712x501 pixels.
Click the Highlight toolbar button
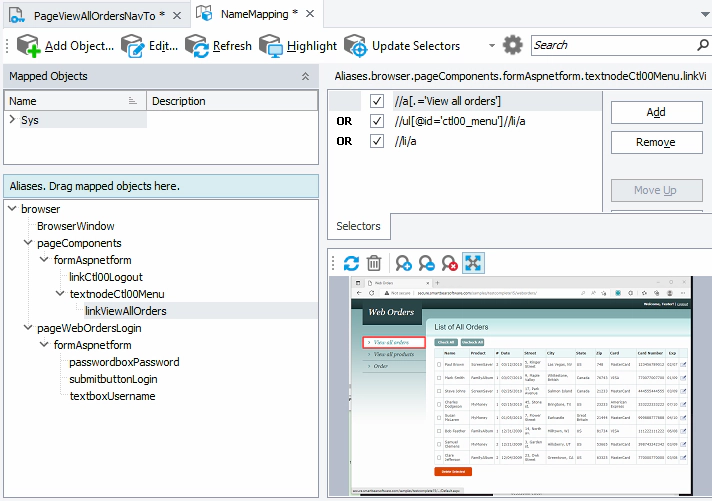point(298,46)
